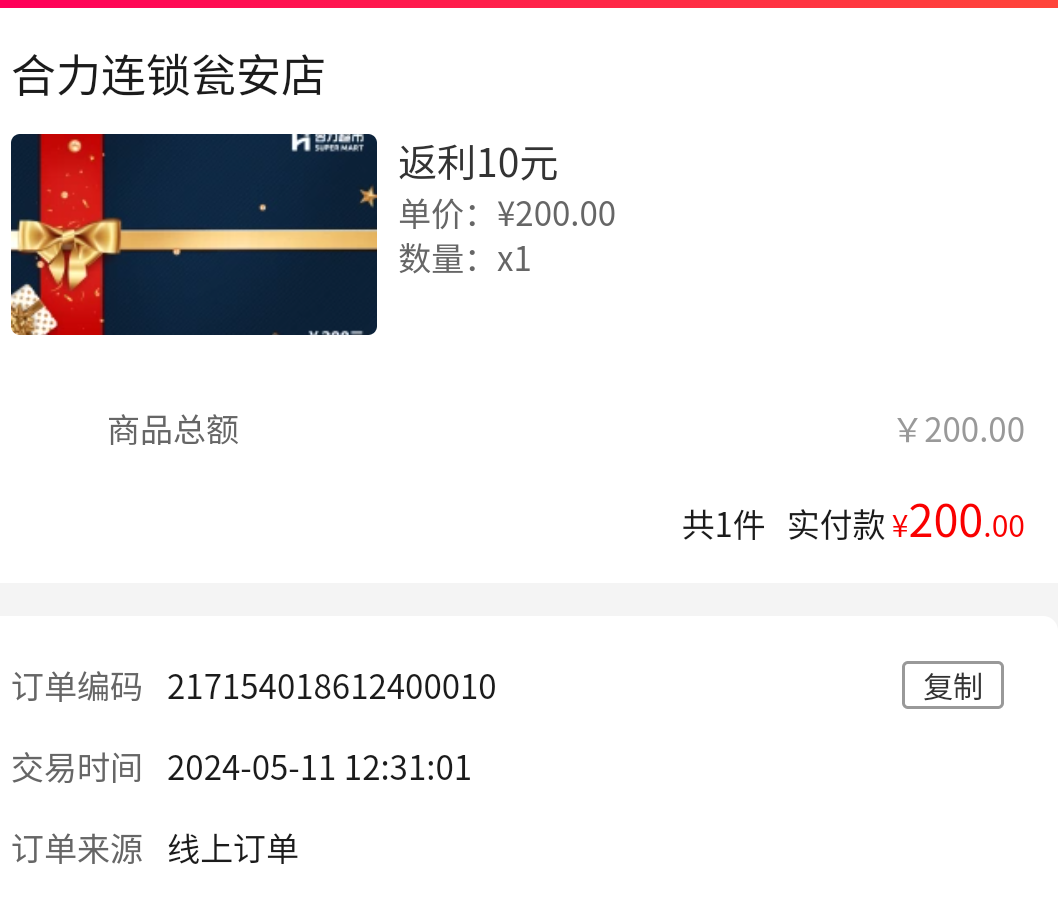Viewport: 1058px width, 897px height.
Task: Select the 商品总额 row label
Action: pyautogui.click(x=173, y=431)
